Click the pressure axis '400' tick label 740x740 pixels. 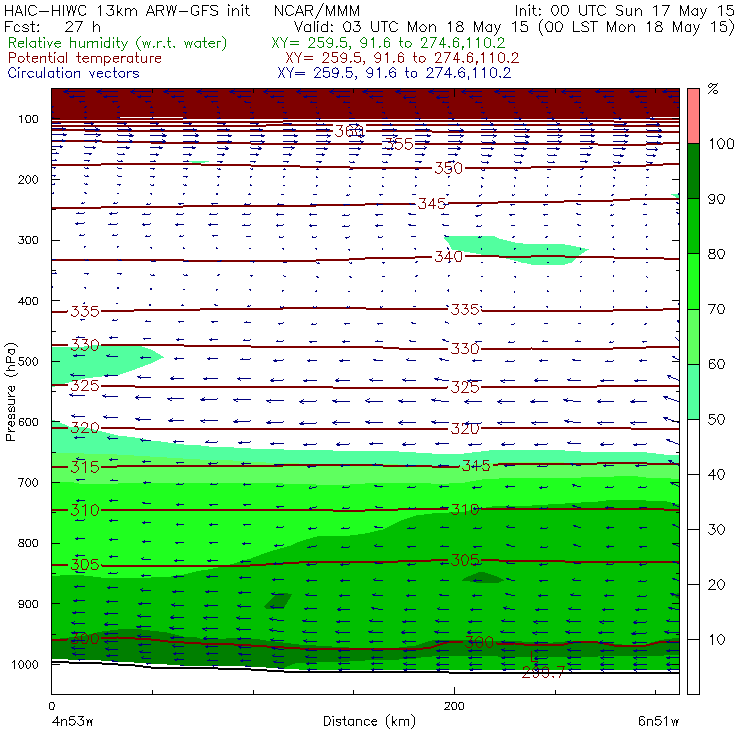[28, 301]
